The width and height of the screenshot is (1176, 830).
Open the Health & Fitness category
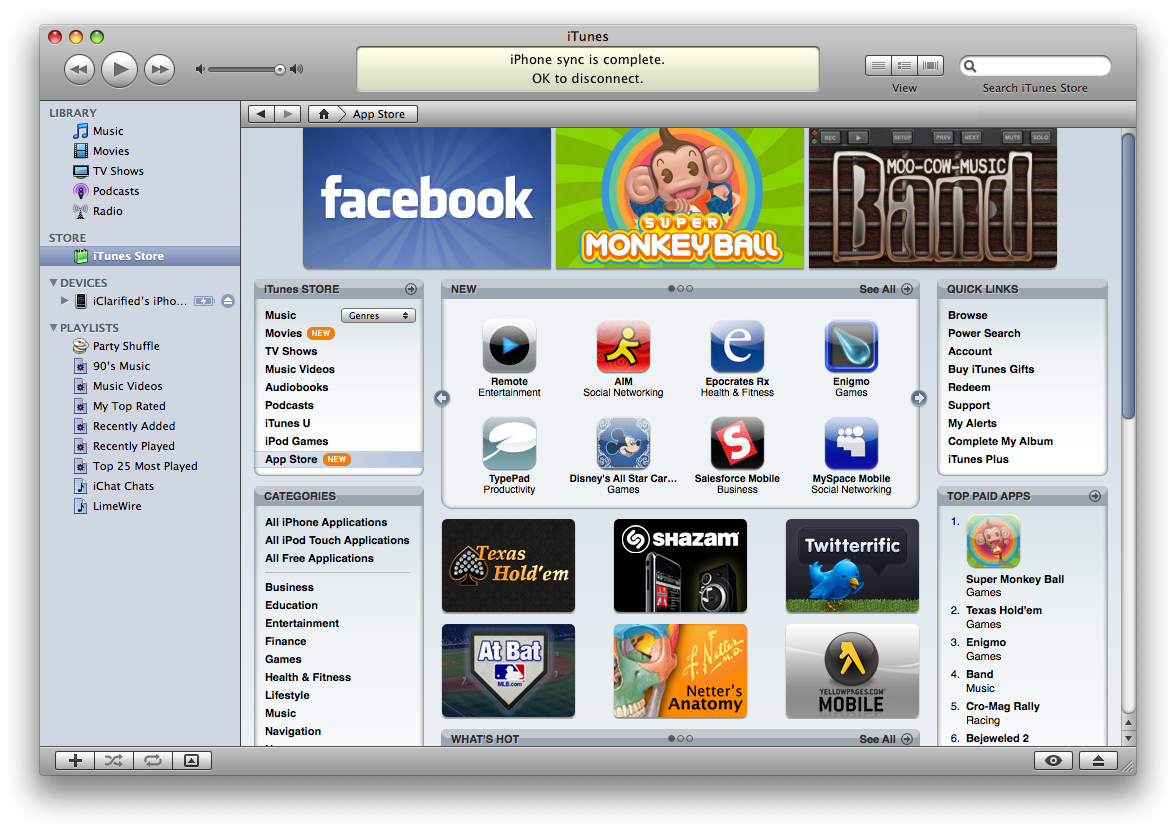[x=308, y=677]
